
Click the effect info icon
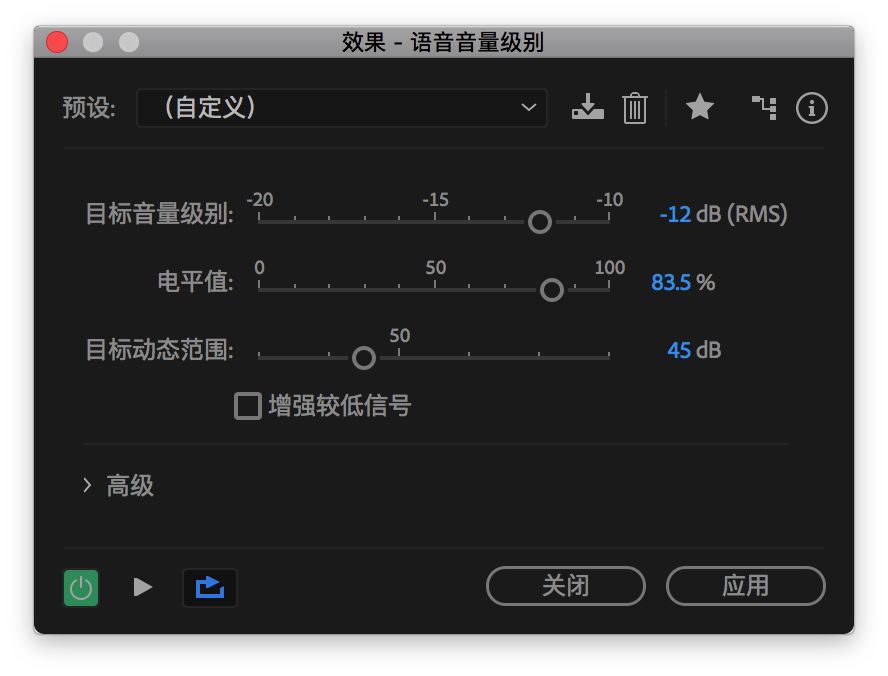(812, 109)
